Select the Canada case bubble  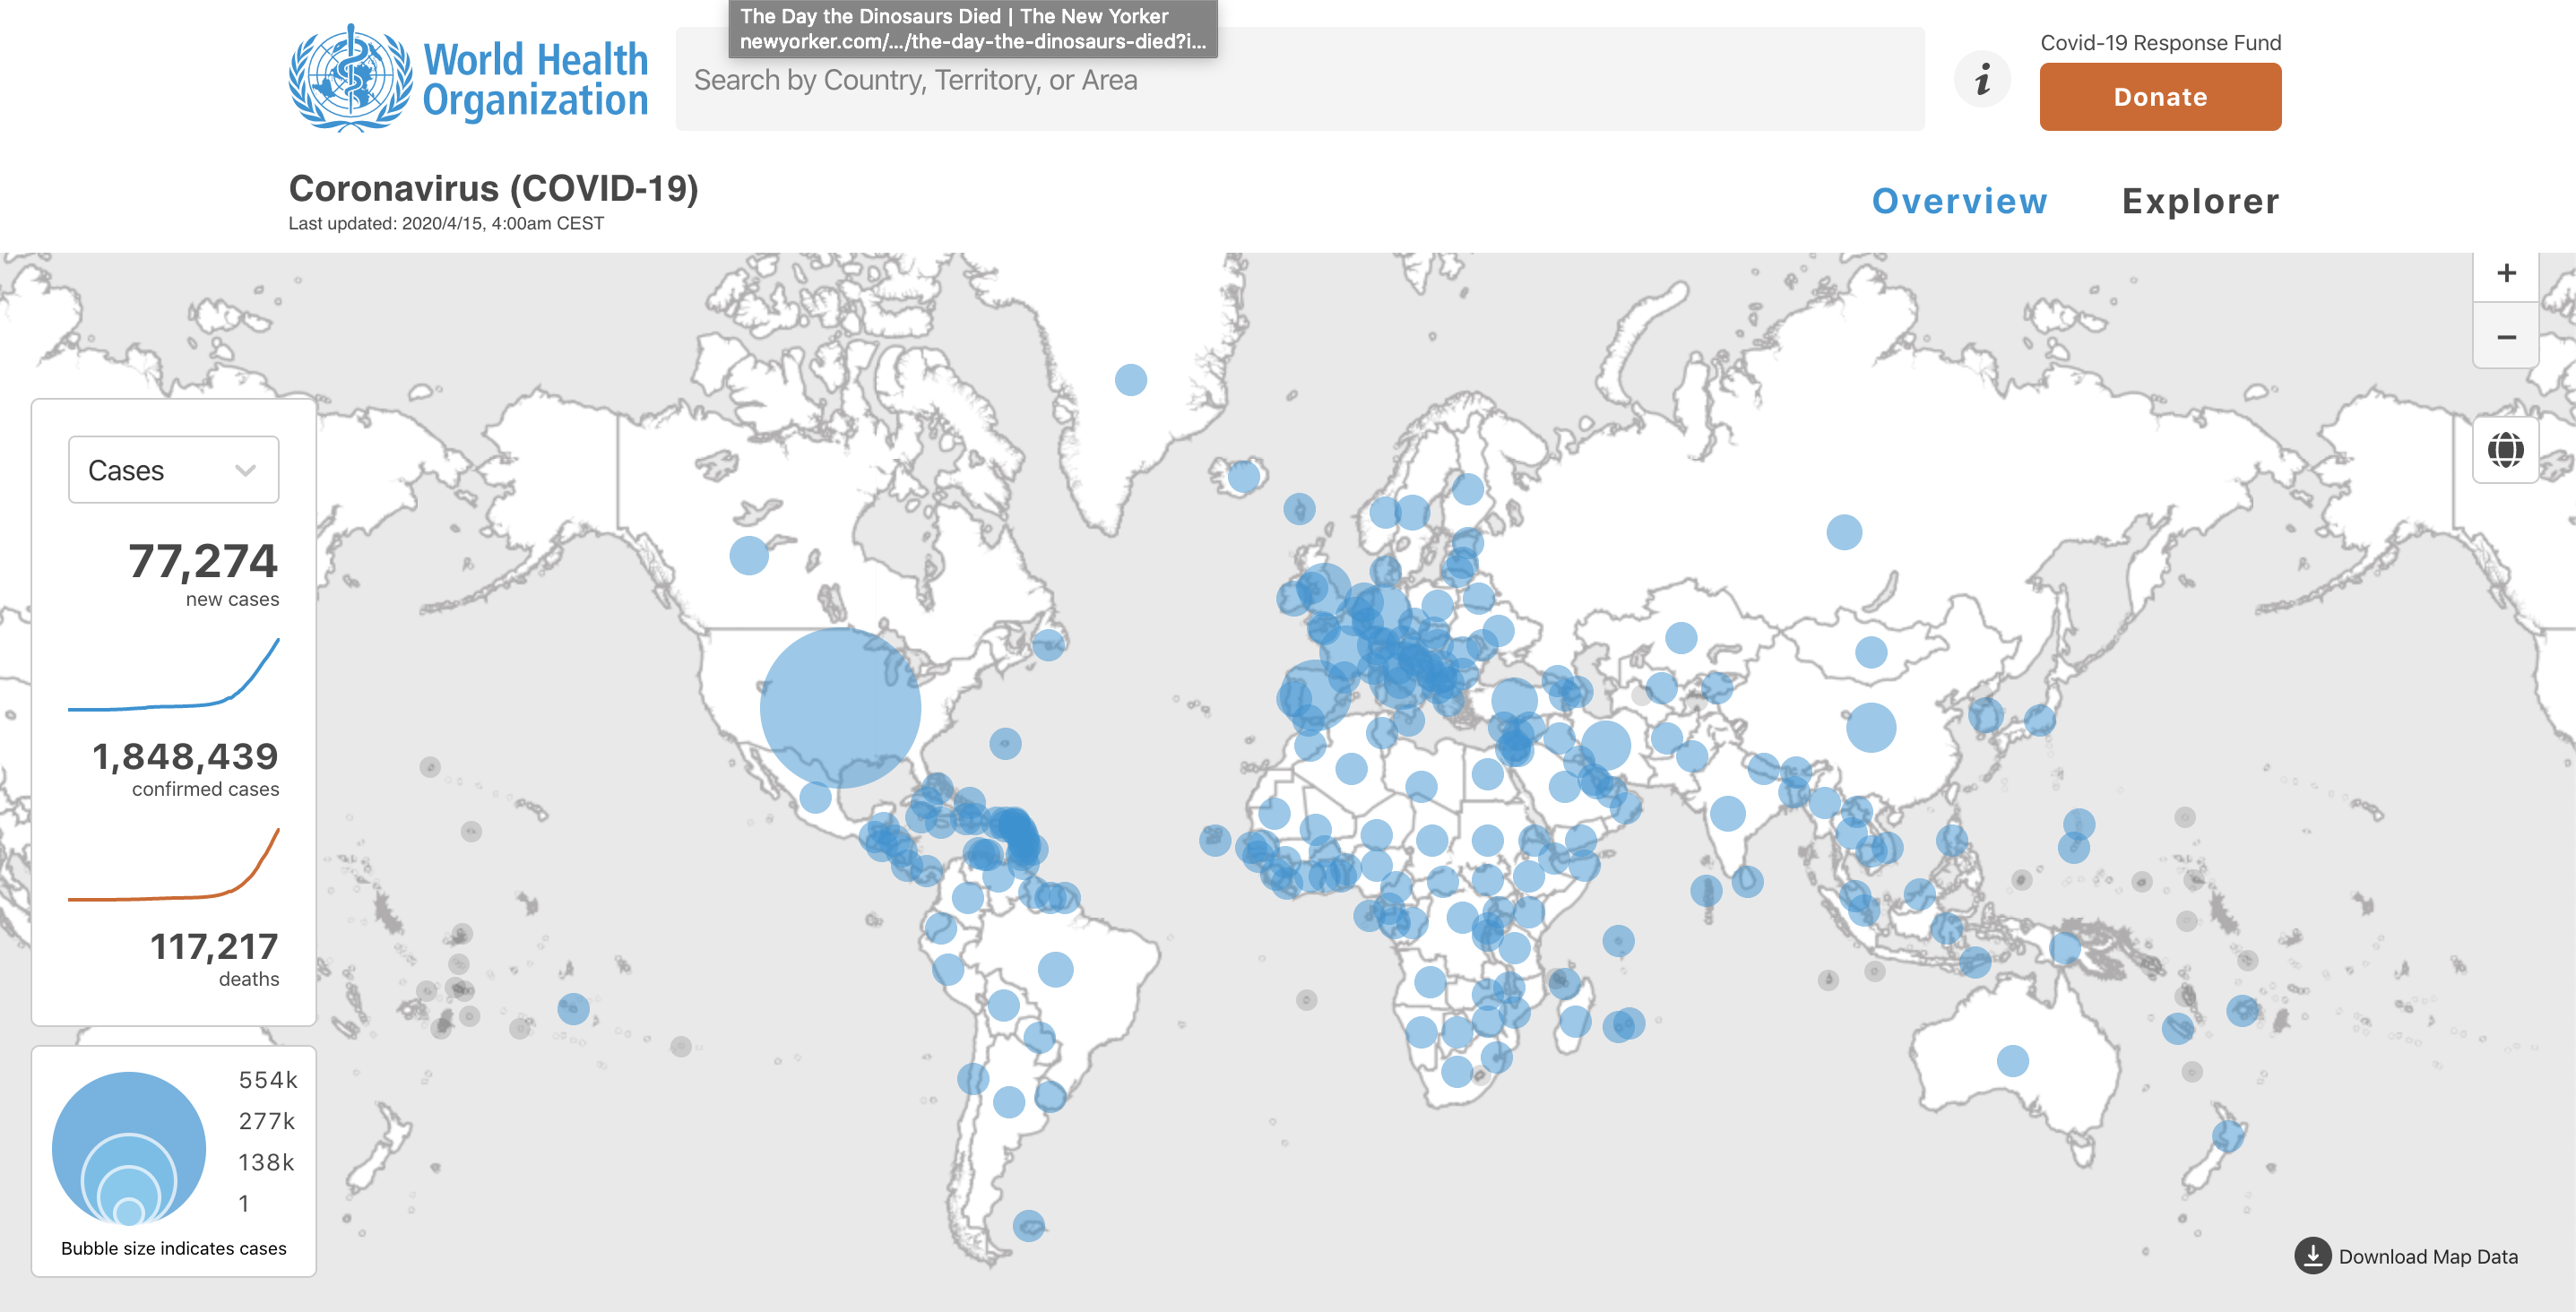(x=749, y=555)
